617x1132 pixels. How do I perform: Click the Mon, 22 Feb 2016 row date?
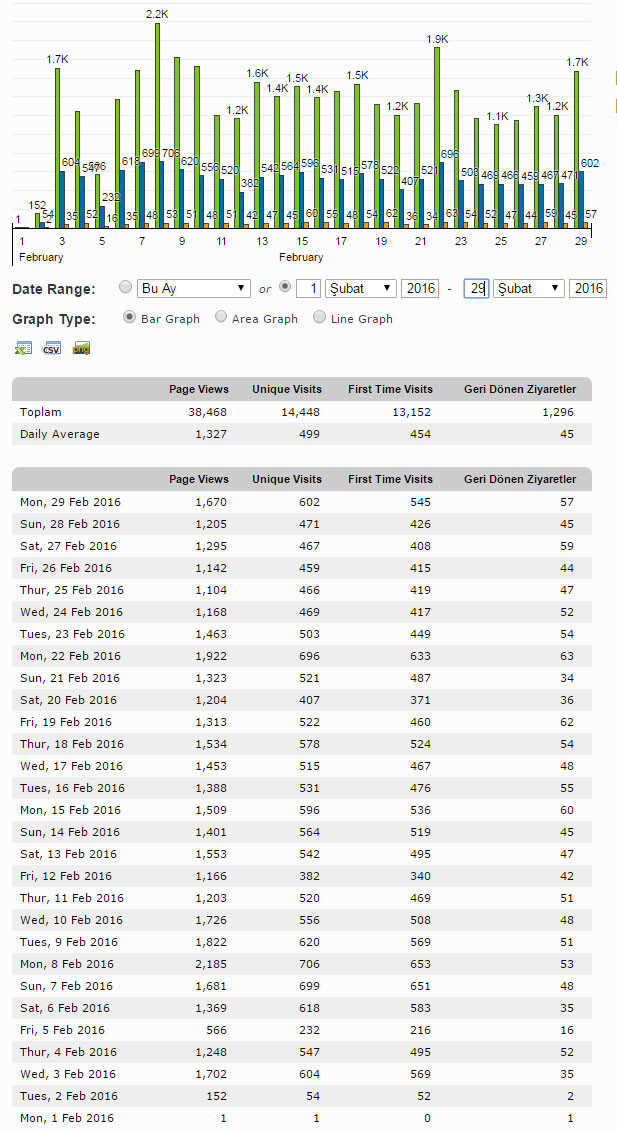tap(70, 656)
